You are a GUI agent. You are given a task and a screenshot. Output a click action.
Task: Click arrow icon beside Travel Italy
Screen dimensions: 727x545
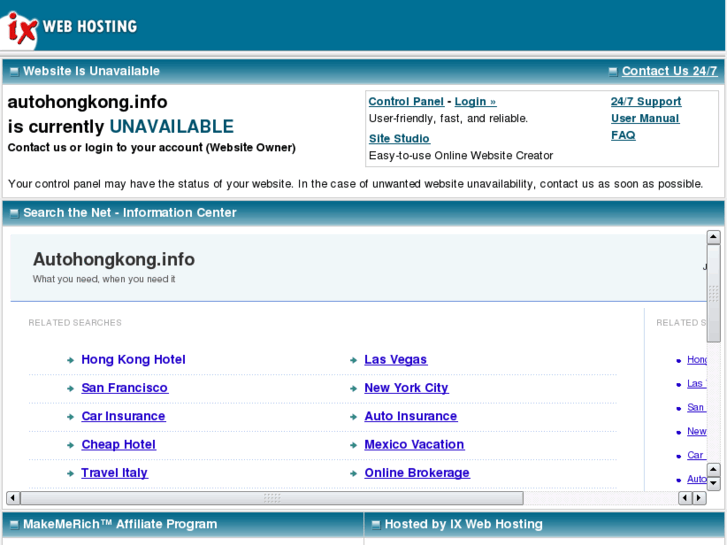pos(70,473)
